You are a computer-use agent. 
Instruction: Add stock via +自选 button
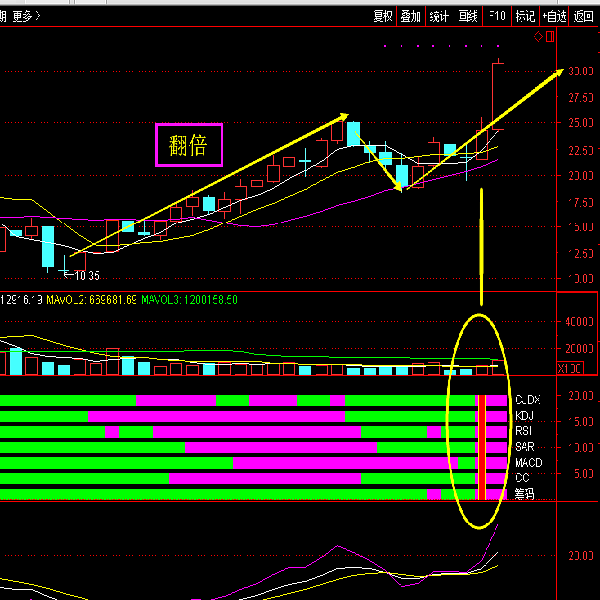(554, 15)
